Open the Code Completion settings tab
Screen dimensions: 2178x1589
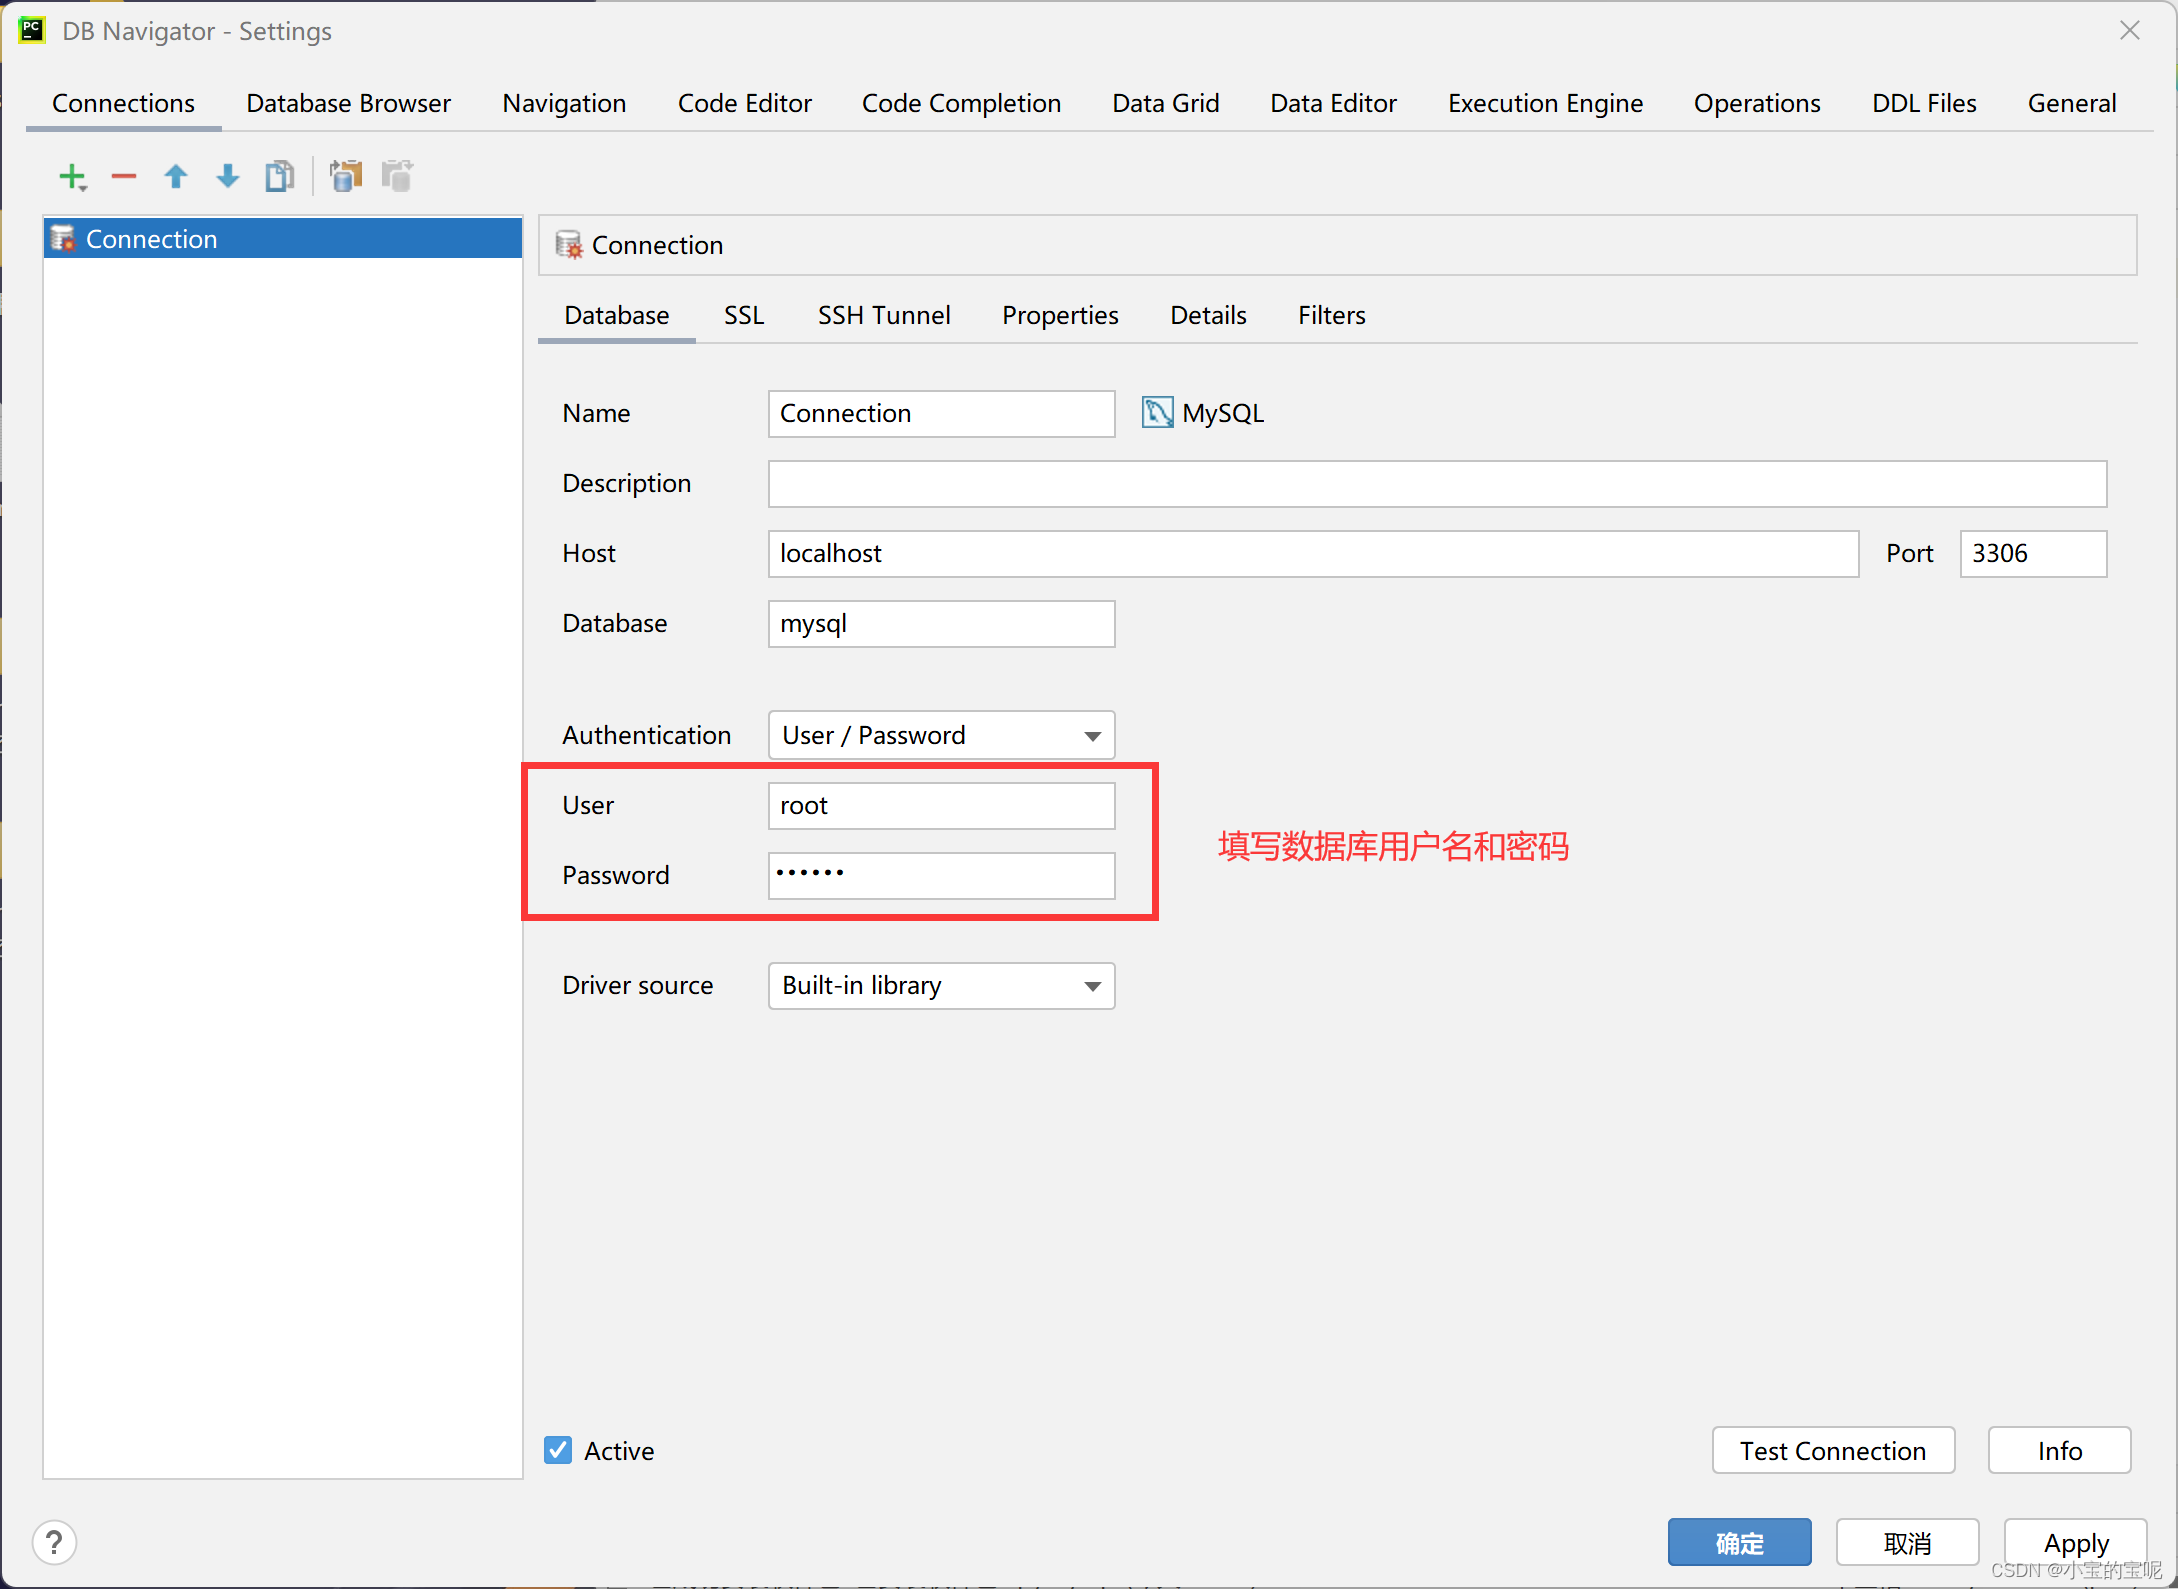(x=961, y=103)
